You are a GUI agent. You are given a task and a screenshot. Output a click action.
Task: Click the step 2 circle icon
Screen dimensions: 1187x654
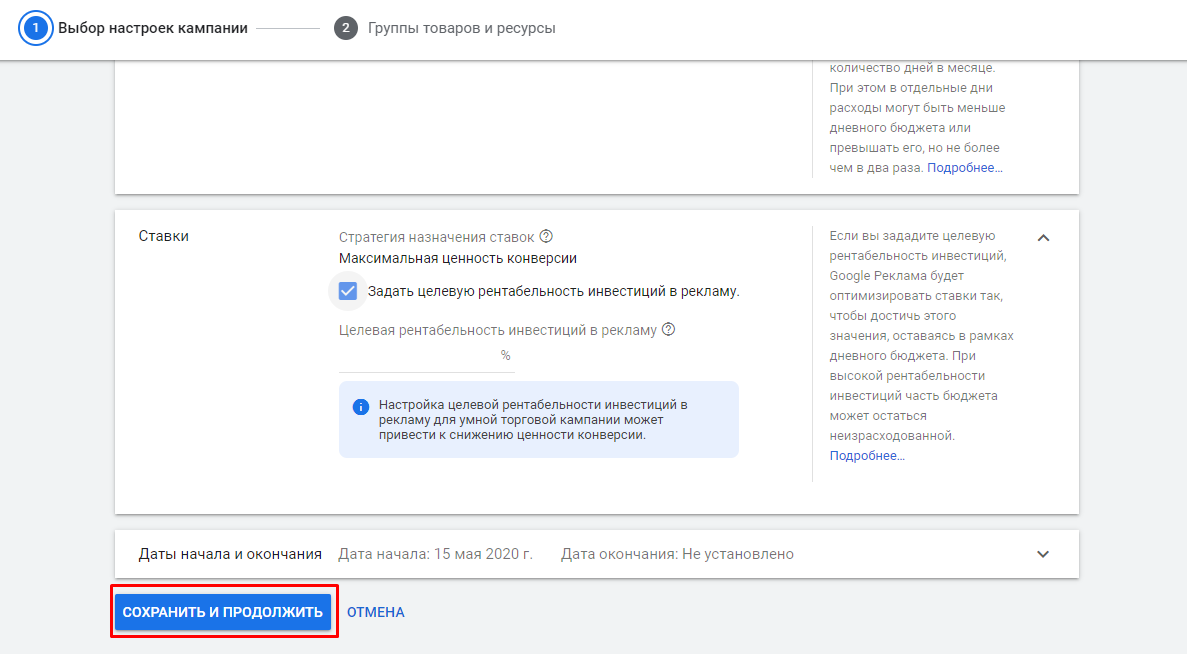[346, 28]
